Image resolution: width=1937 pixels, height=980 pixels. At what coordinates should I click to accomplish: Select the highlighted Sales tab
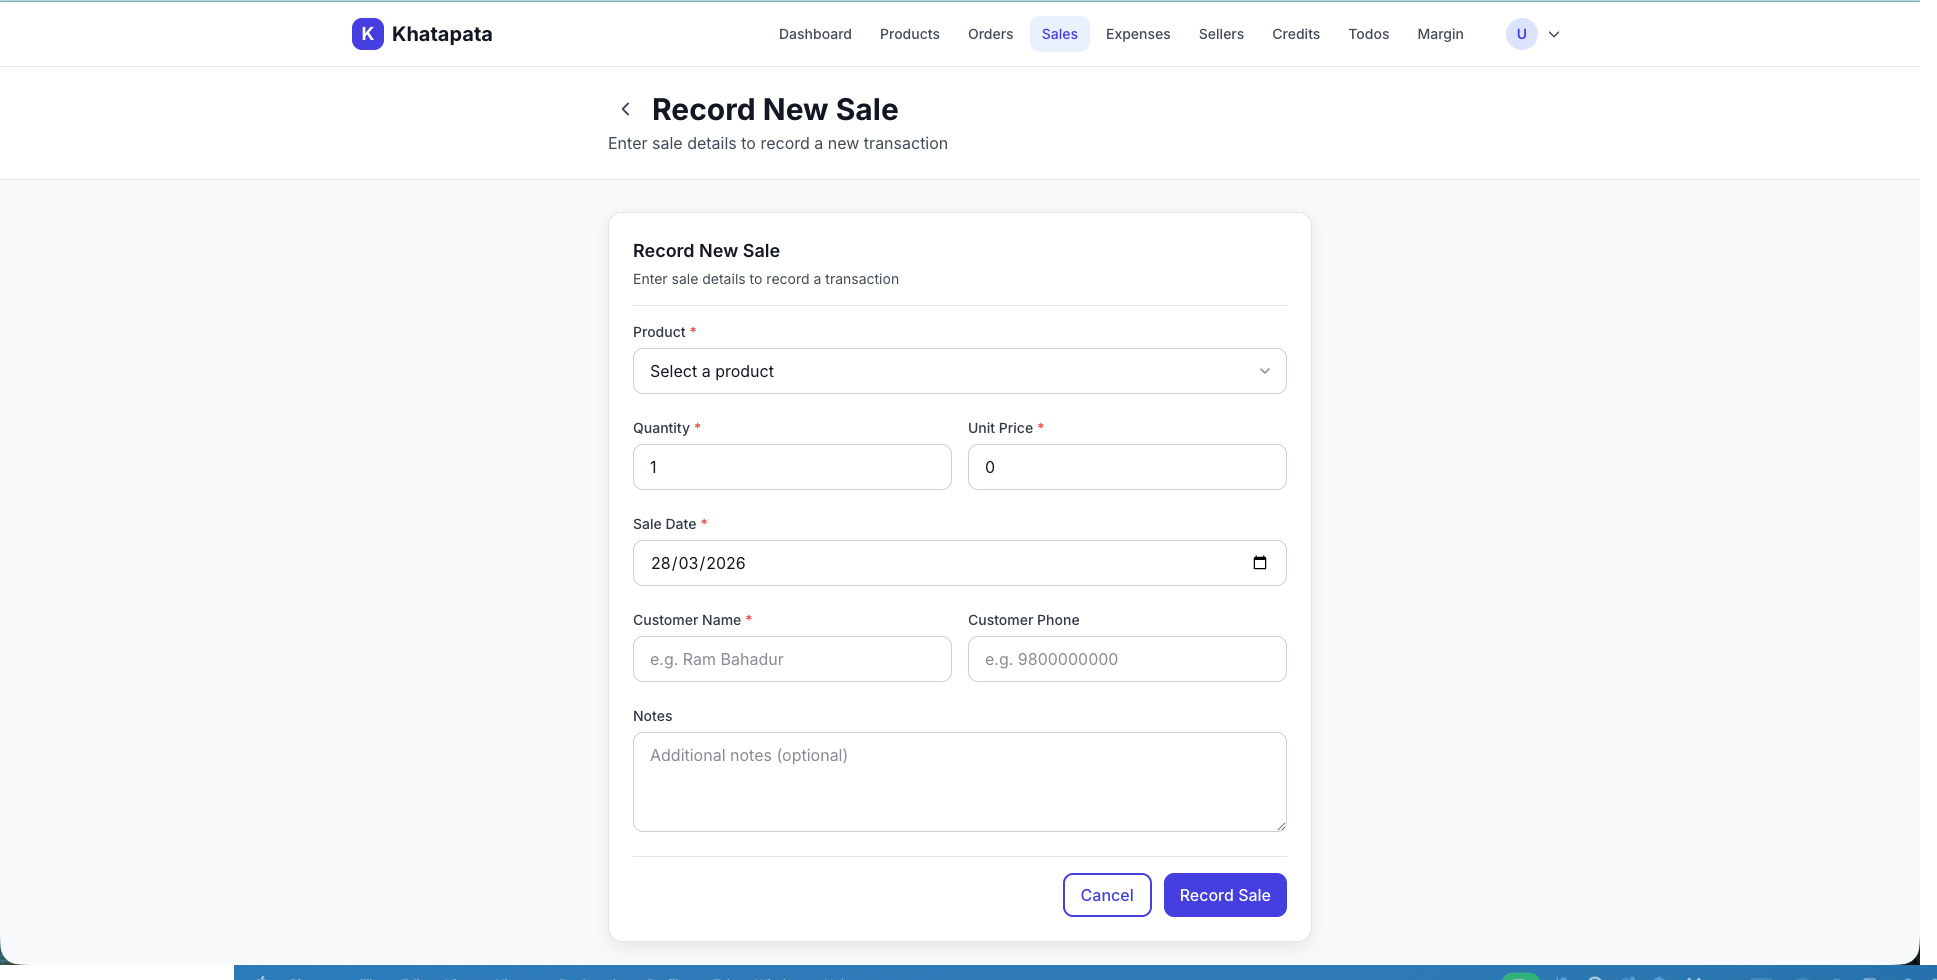(1059, 33)
